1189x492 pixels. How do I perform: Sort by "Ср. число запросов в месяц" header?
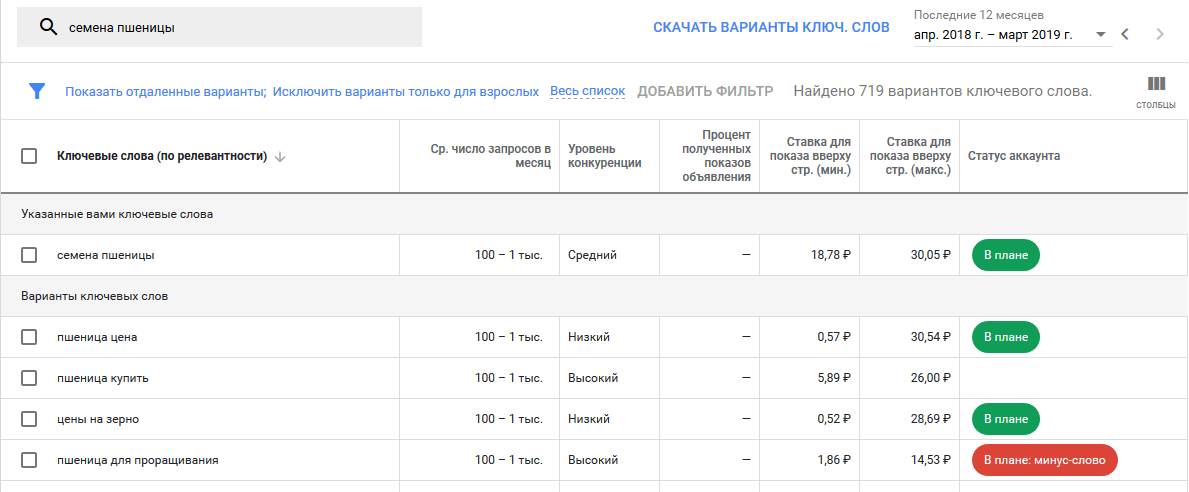pyautogui.click(x=490, y=156)
